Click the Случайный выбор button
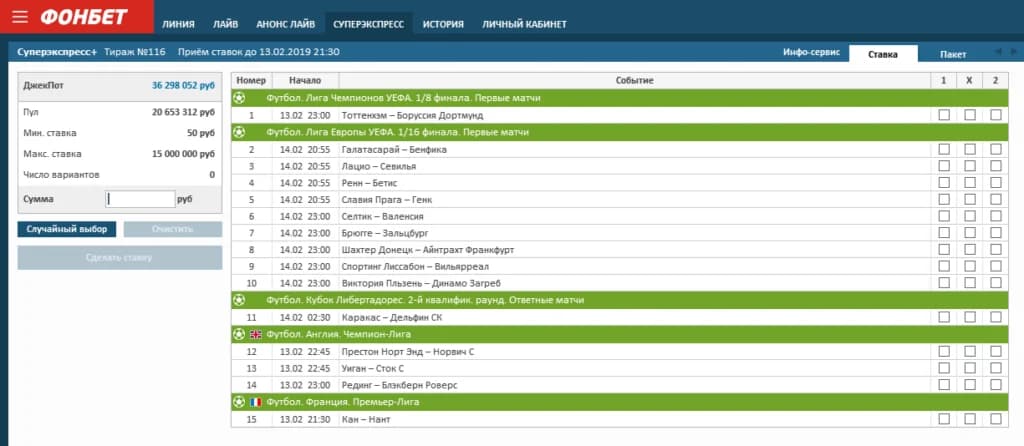This screenshot has width=1024, height=446. click(67, 229)
